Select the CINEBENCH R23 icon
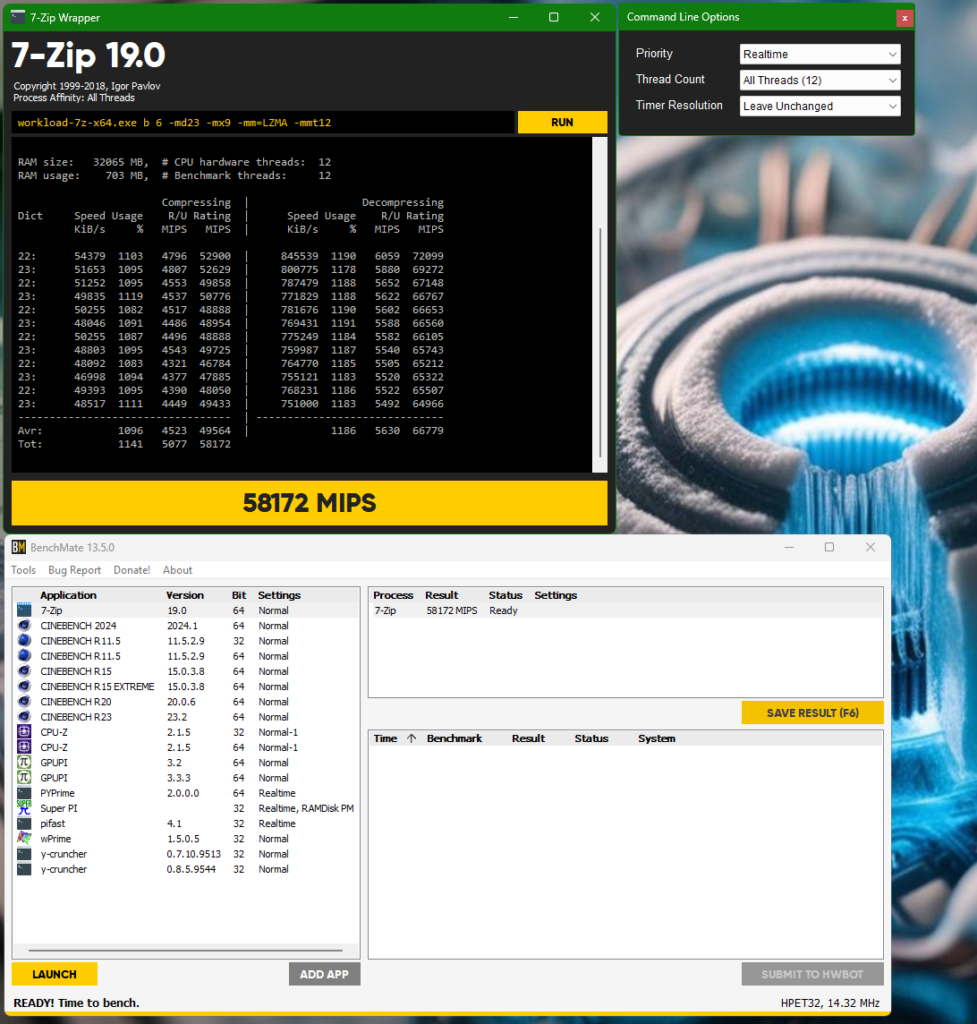The image size is (977, 1024). 24,717
